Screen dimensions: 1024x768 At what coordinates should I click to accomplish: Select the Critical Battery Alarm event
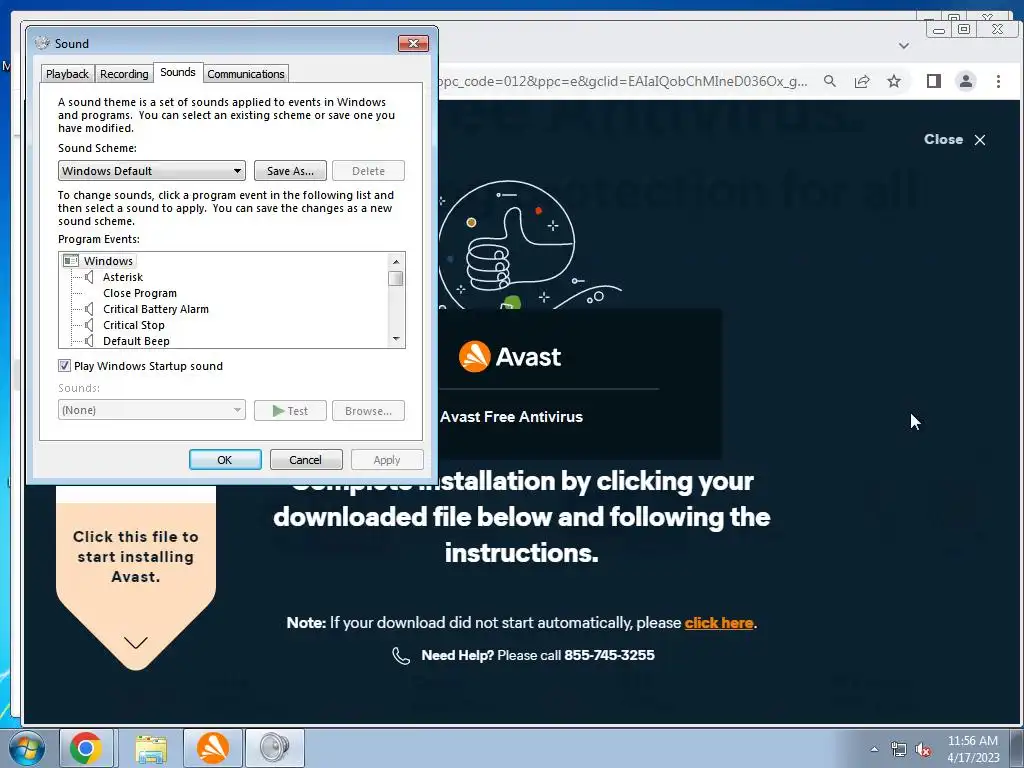click(x=155, y=309)
